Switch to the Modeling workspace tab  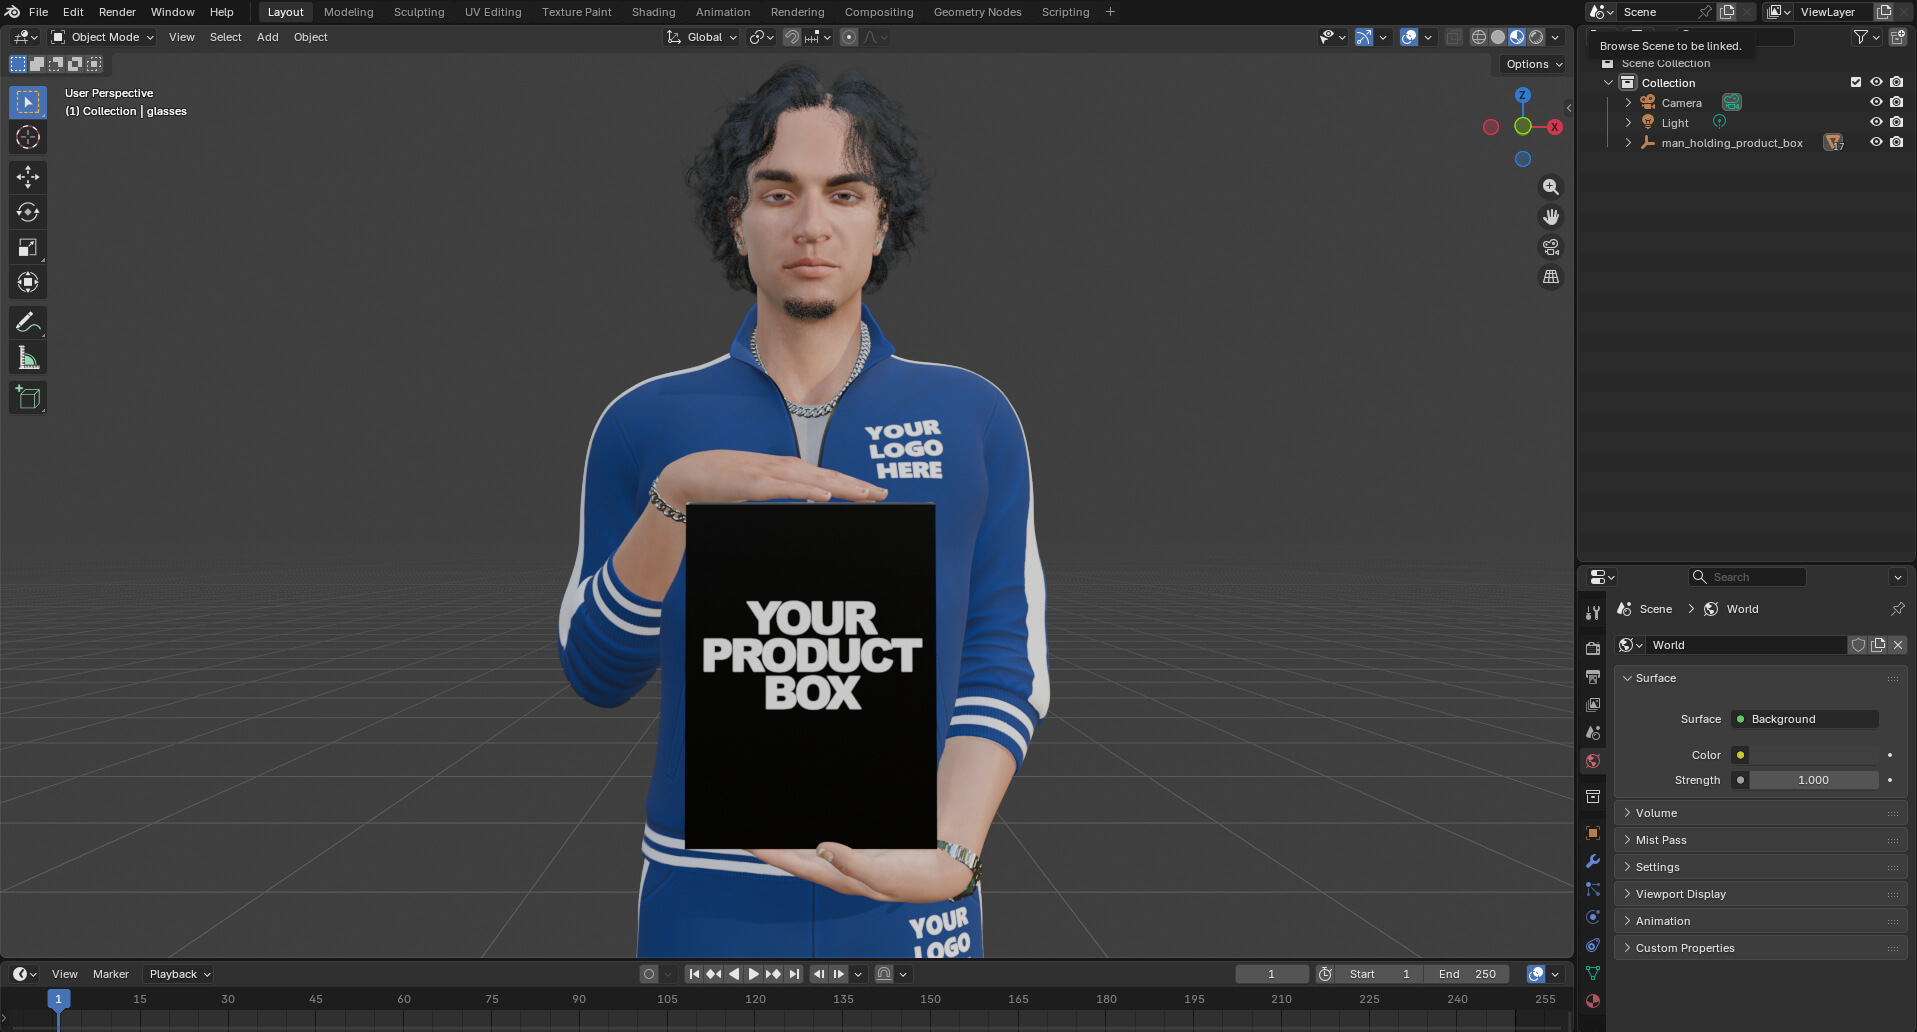click(348, 12)
